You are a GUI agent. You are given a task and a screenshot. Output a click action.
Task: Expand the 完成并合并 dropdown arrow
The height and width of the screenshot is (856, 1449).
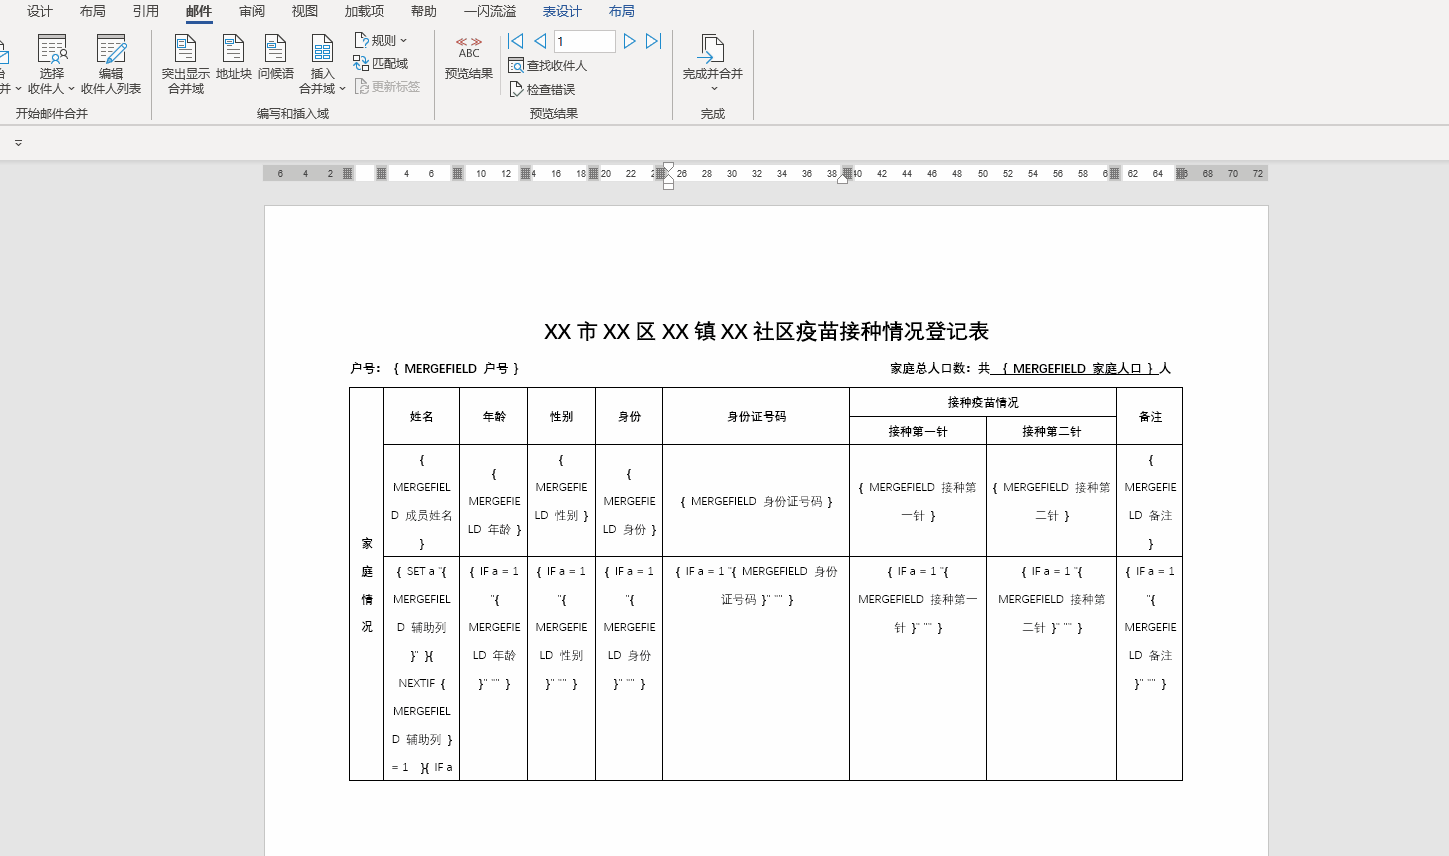[714, 89]
